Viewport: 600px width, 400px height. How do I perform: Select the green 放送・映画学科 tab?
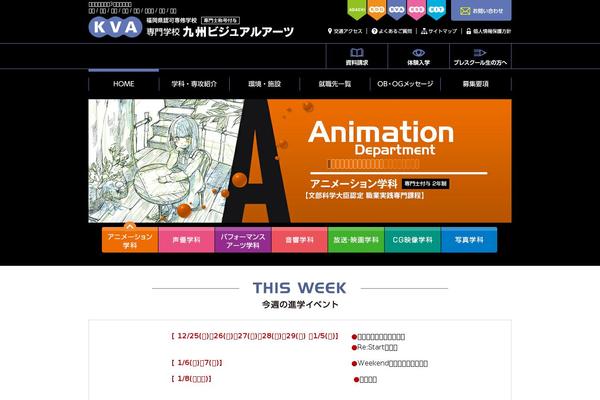pos(356,240)
